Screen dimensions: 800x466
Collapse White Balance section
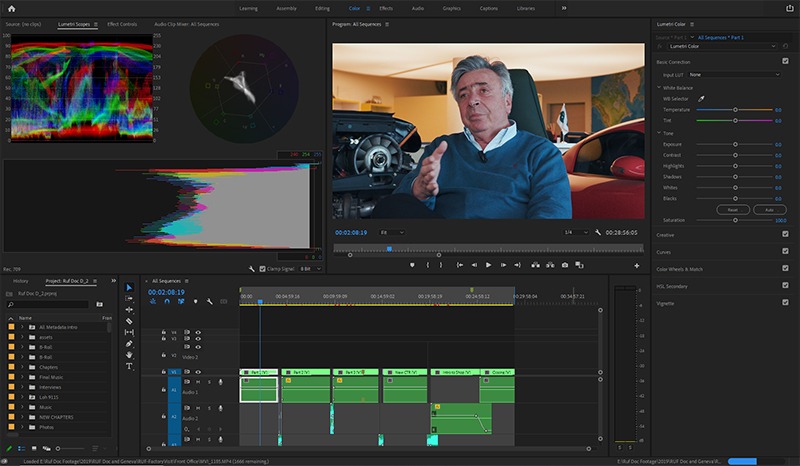(x=659, y=88)
